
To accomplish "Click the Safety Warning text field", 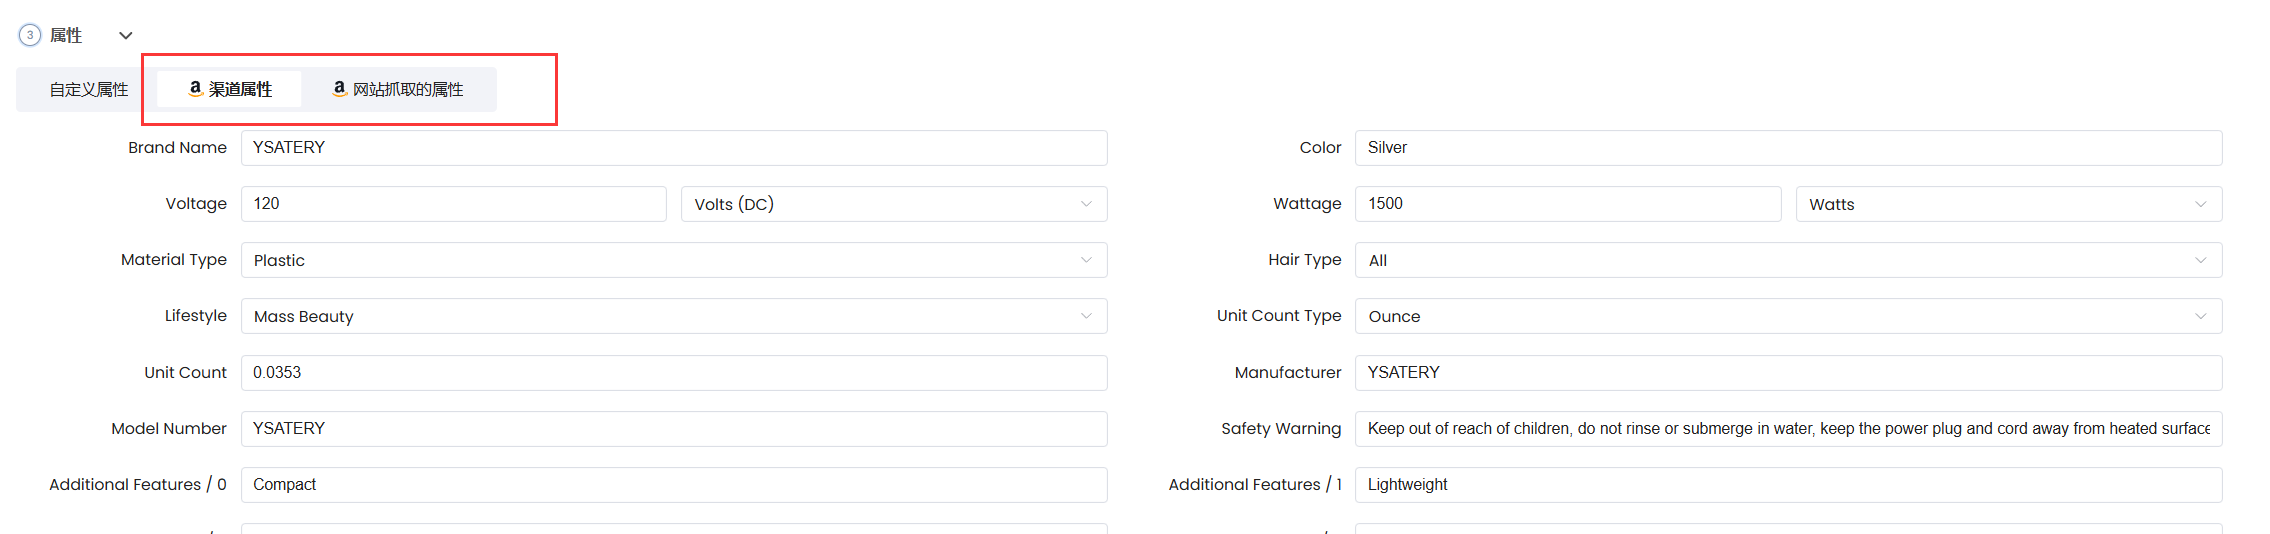I will click(1789, 429).
